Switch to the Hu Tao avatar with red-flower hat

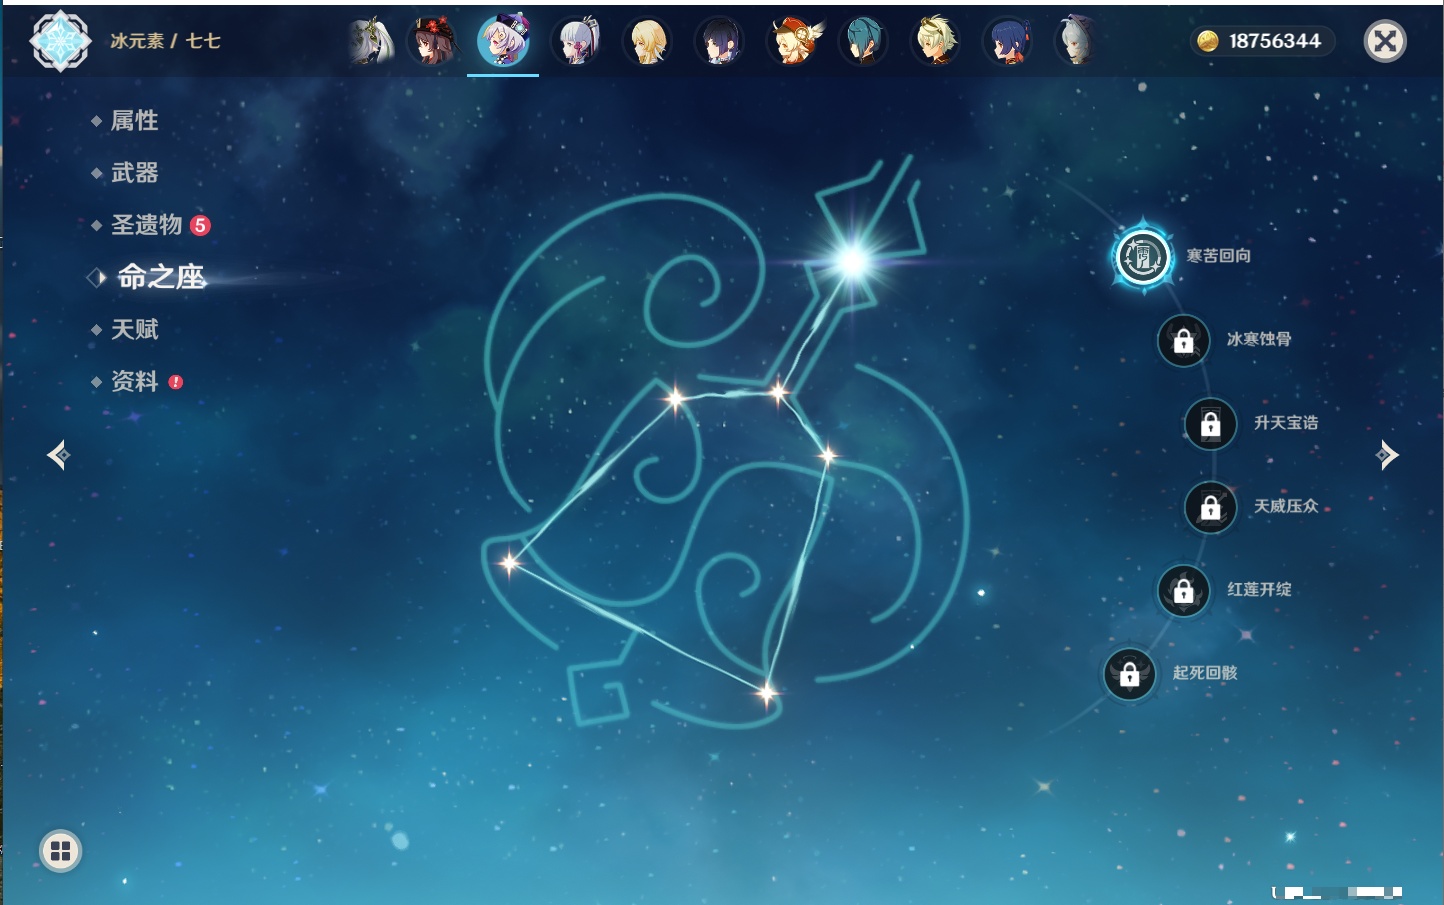click(433, 41)
